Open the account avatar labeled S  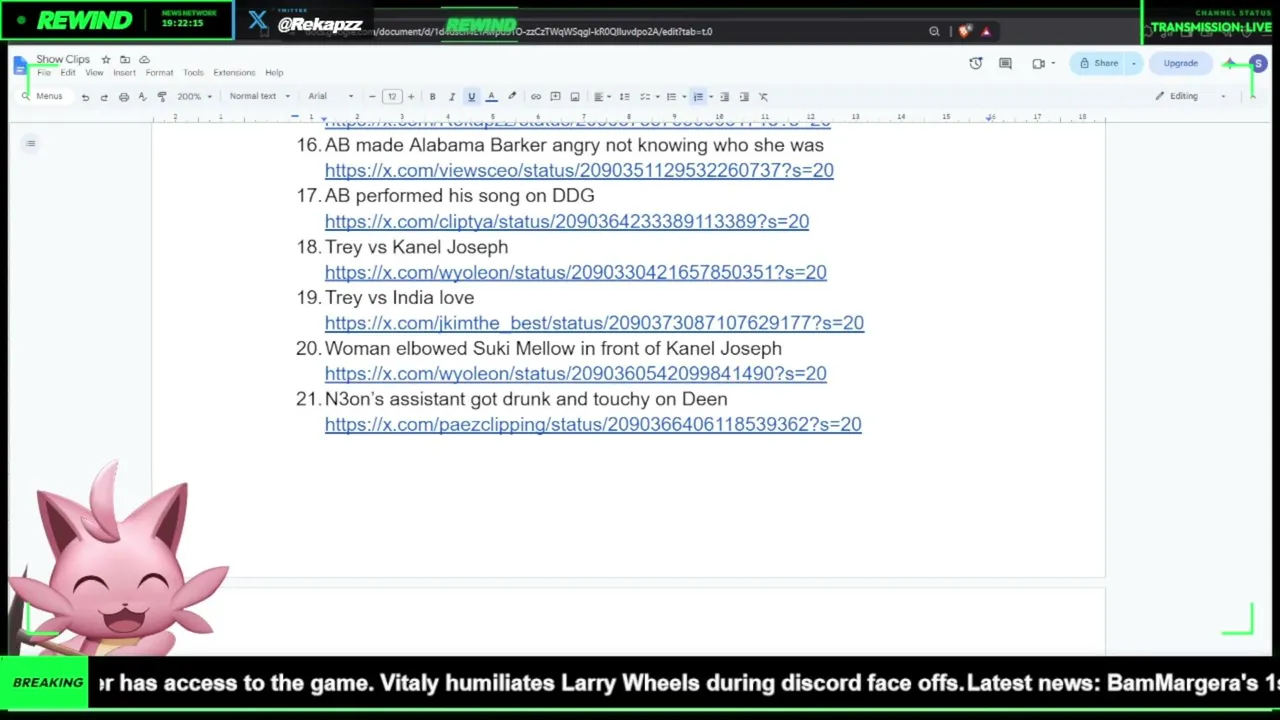click(1258, 63)
